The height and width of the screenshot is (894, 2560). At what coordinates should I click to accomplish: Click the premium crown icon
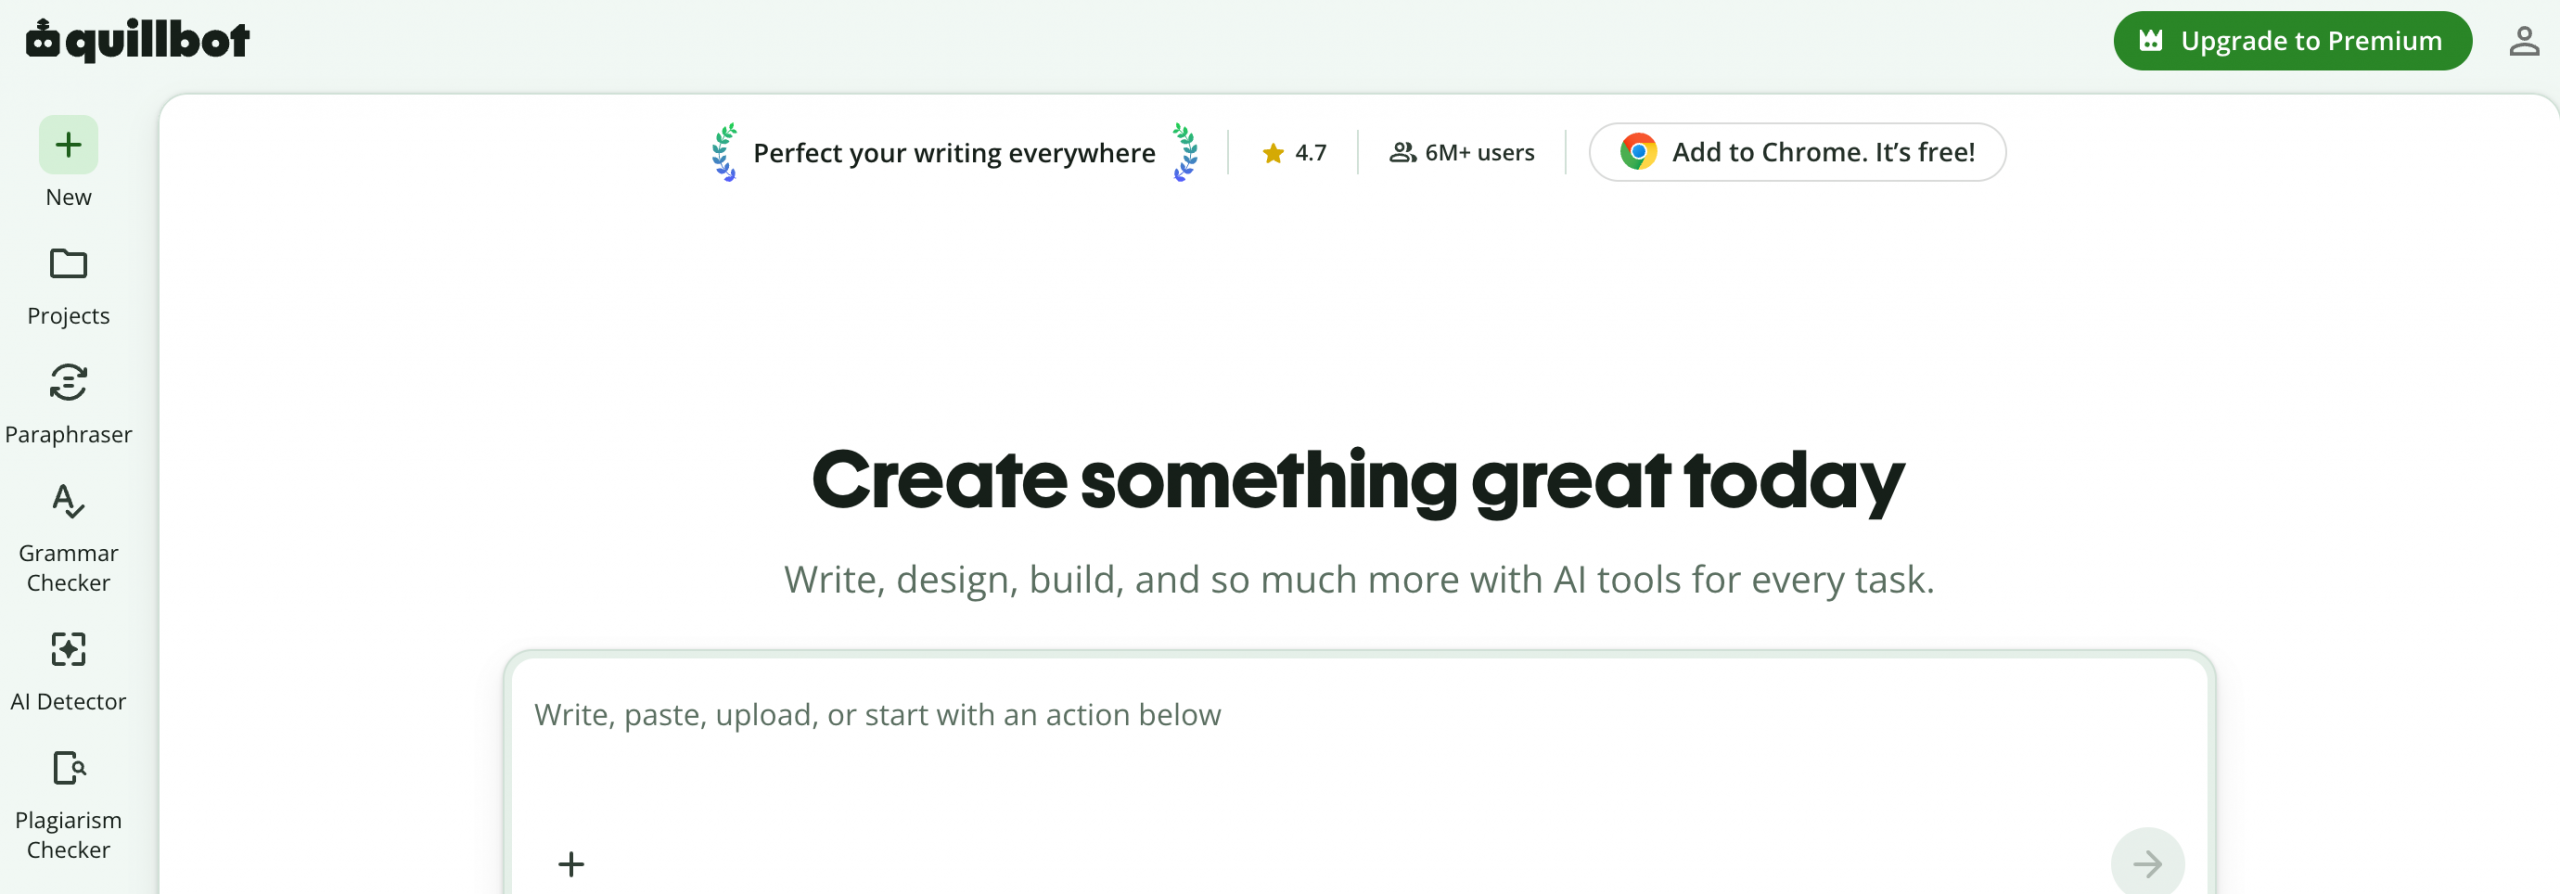click(x=2150, y=41)
